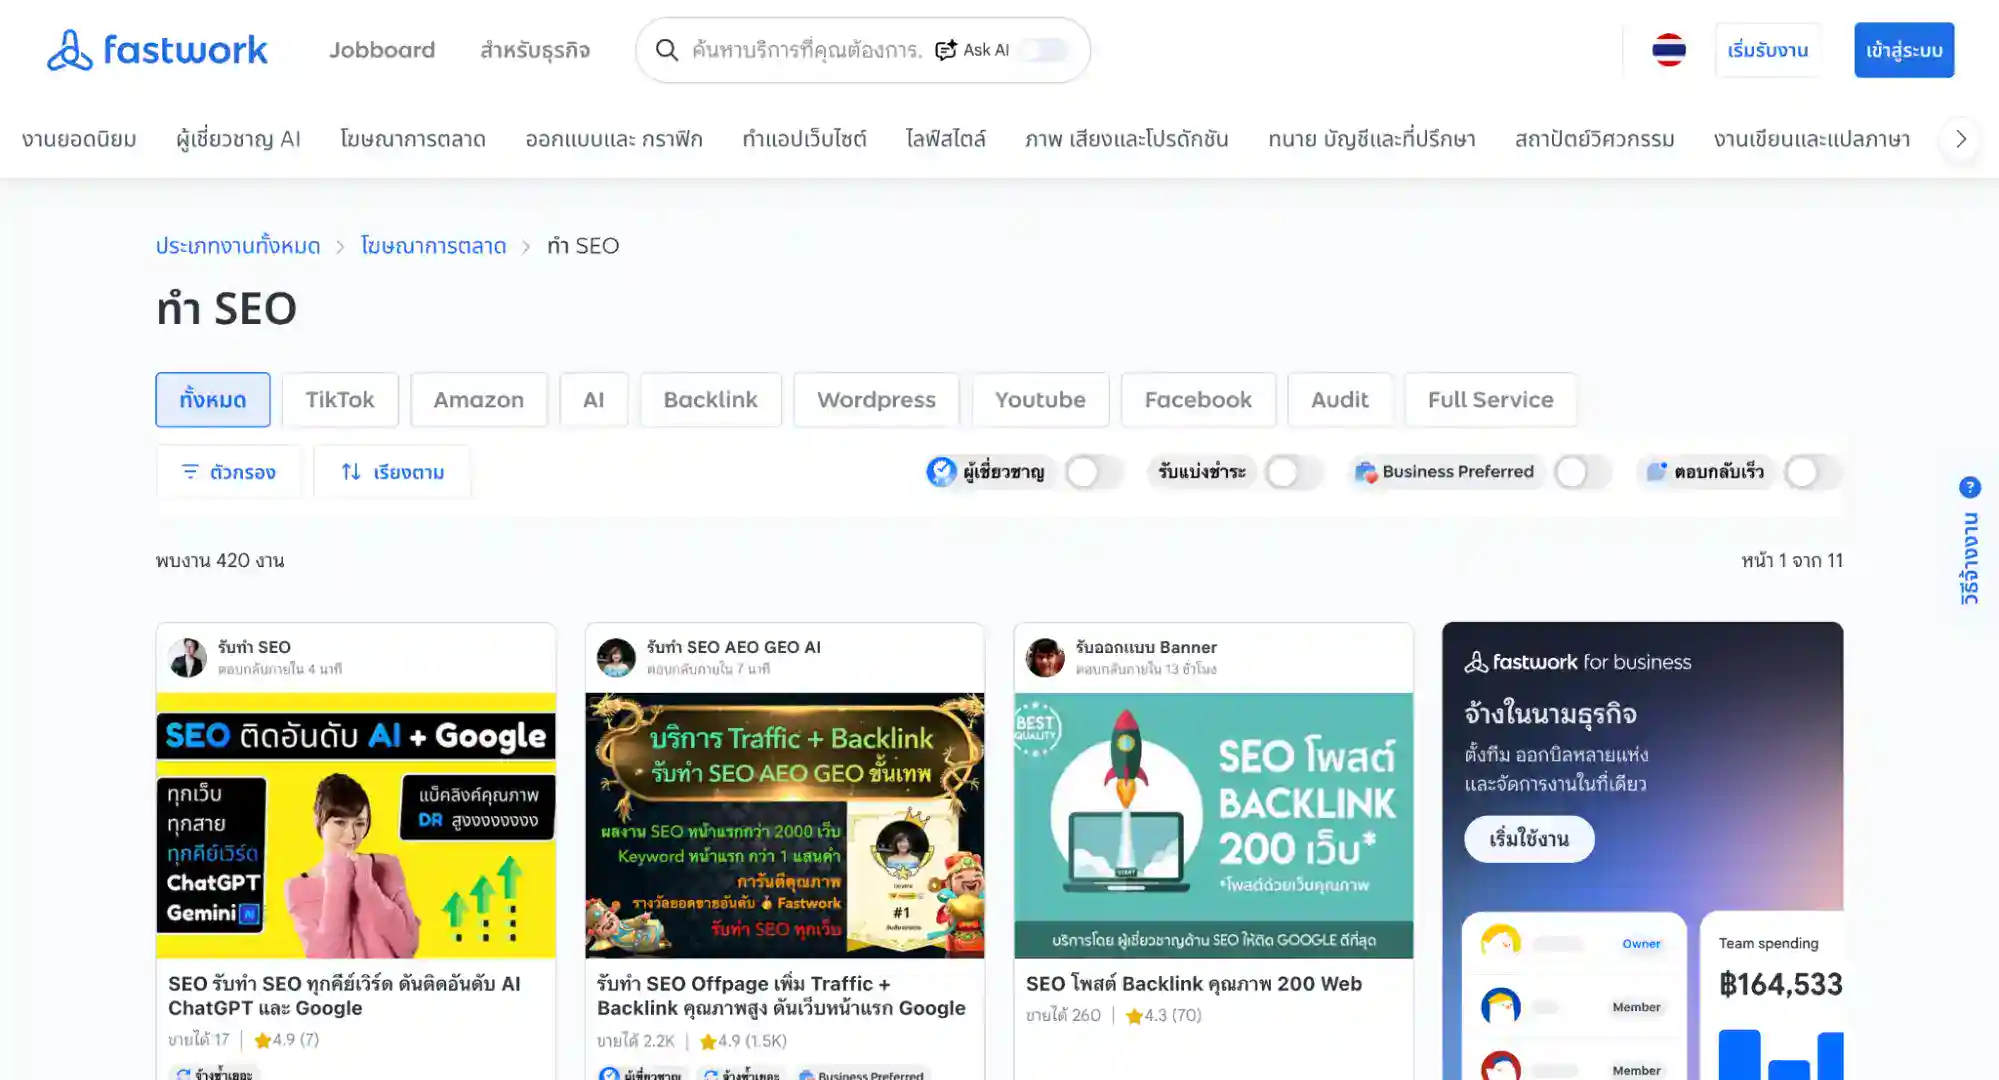This screenshot has height=1080, width=1999.
Task: Click the Ask AI sparkle icon
Action: pos(945,50)
